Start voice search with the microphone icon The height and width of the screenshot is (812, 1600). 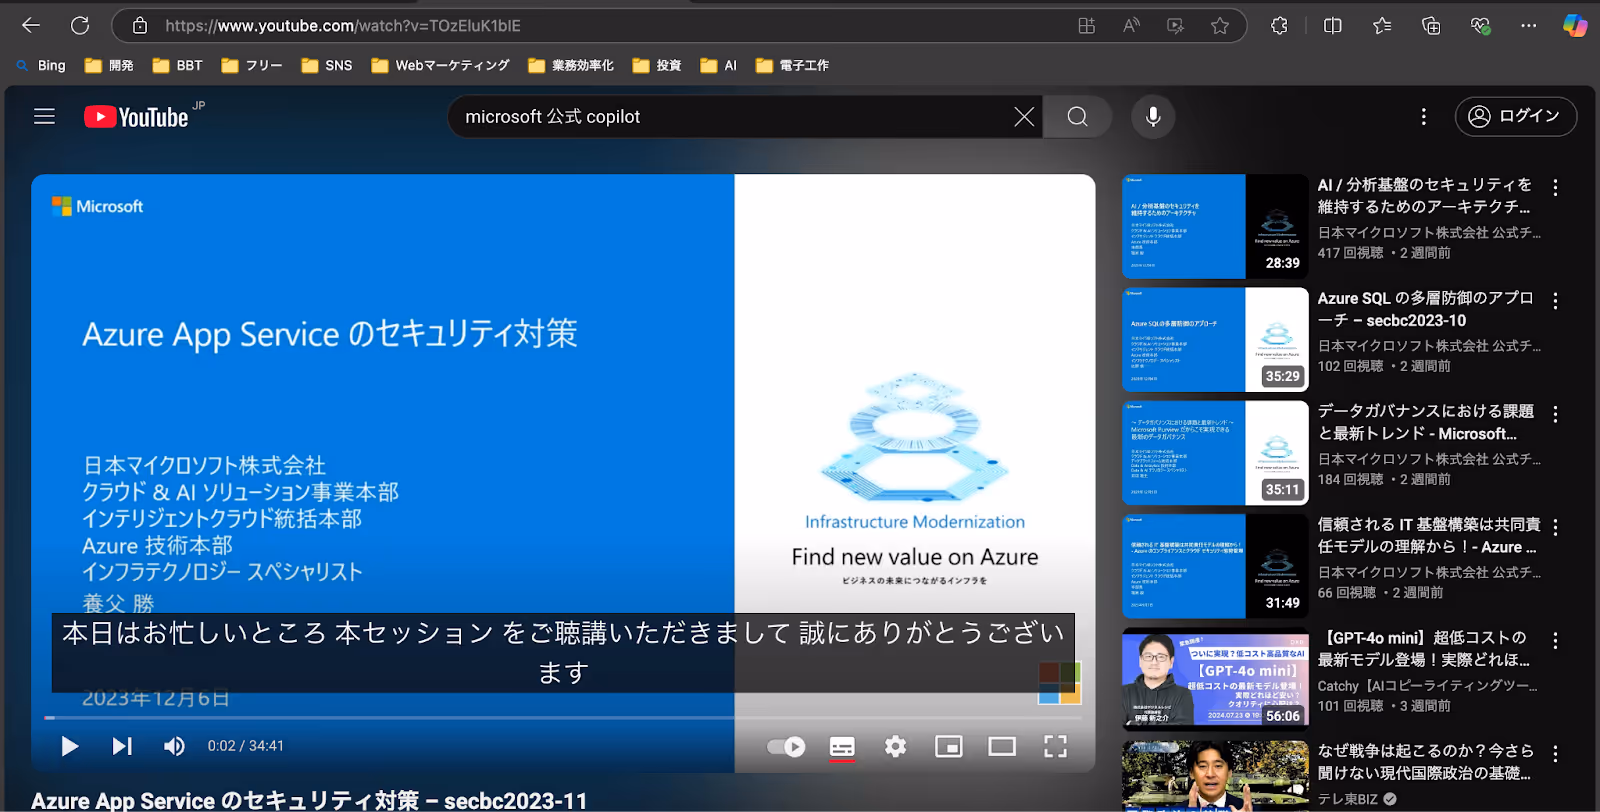pyautogui.click(x=1153, y=117)
